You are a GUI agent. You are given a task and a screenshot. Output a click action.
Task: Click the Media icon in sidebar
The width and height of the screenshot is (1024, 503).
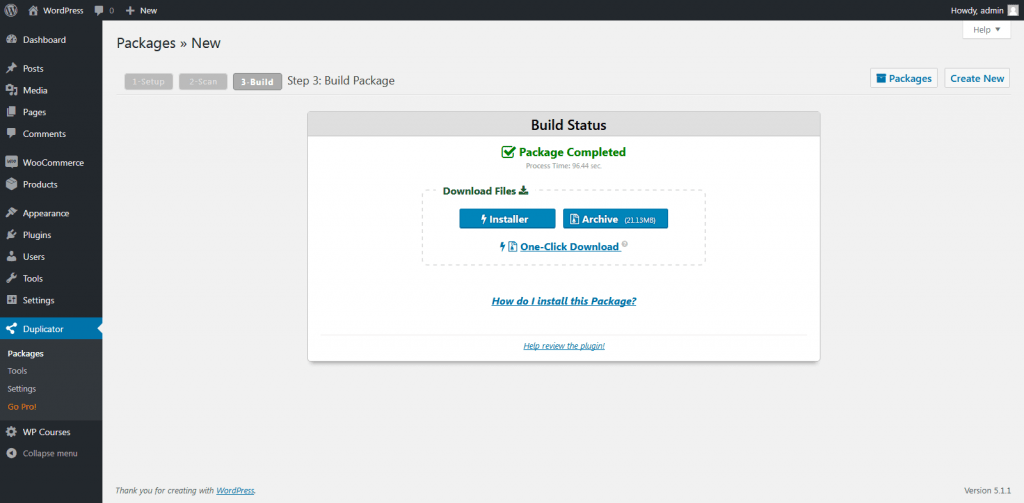point(11,90)
